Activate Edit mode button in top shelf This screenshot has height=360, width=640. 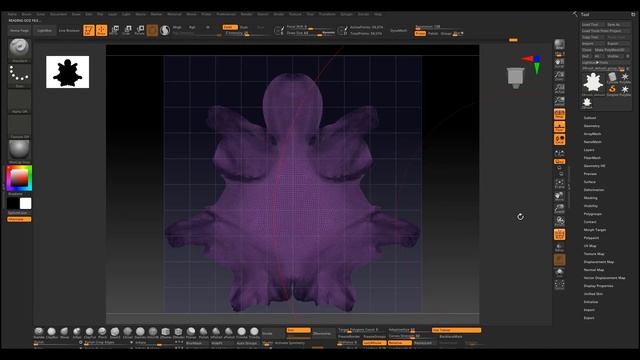(x=89, y=30)
